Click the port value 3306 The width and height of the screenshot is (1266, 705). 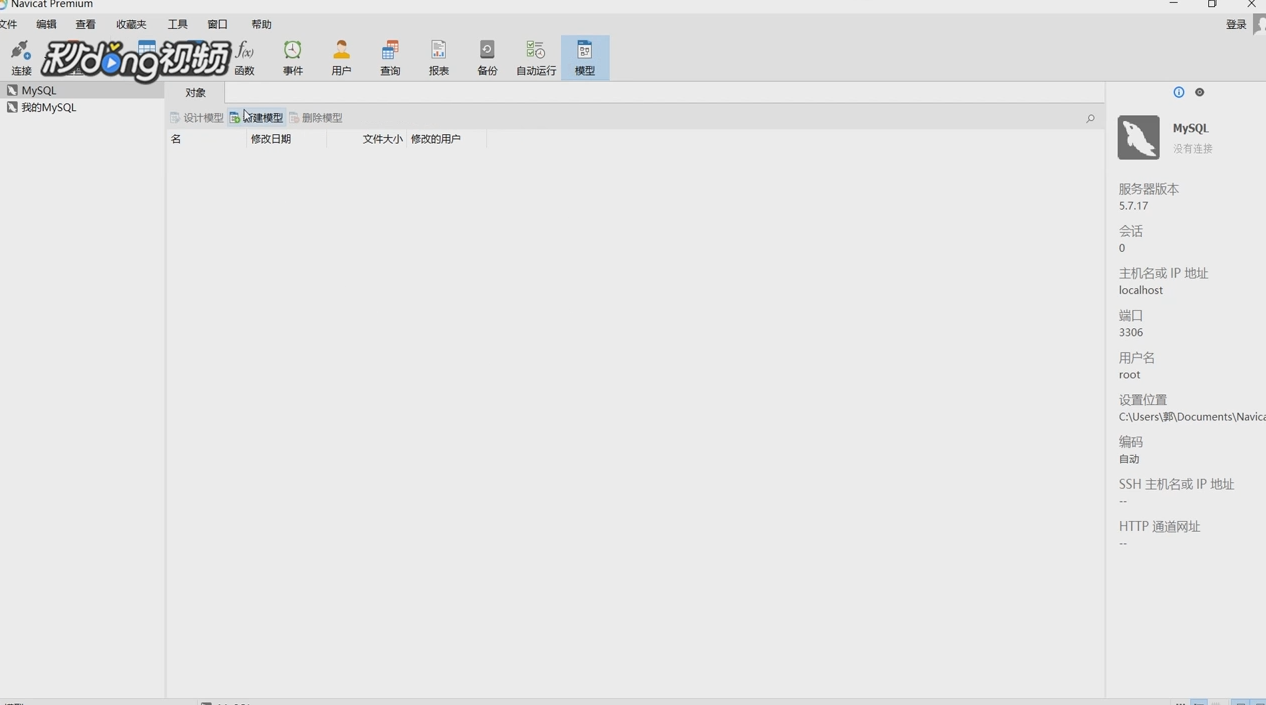[1131, 332]
